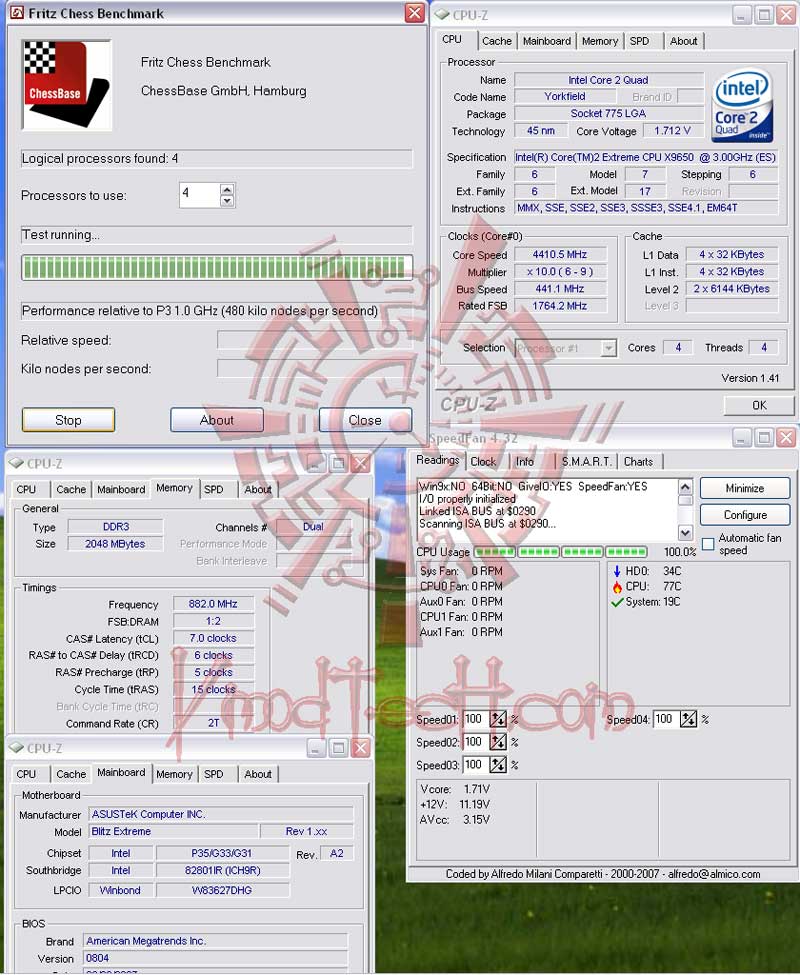Click the Relative speed result field
Image resolution: width=800 pixels, height=975 pixels.
(x=315, y=340)
